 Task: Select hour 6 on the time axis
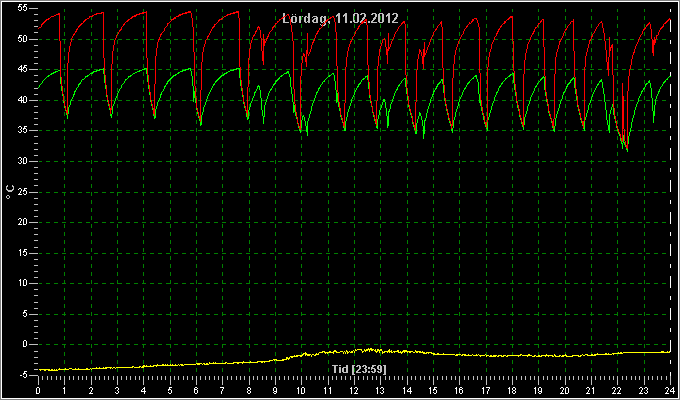(196, 391)
